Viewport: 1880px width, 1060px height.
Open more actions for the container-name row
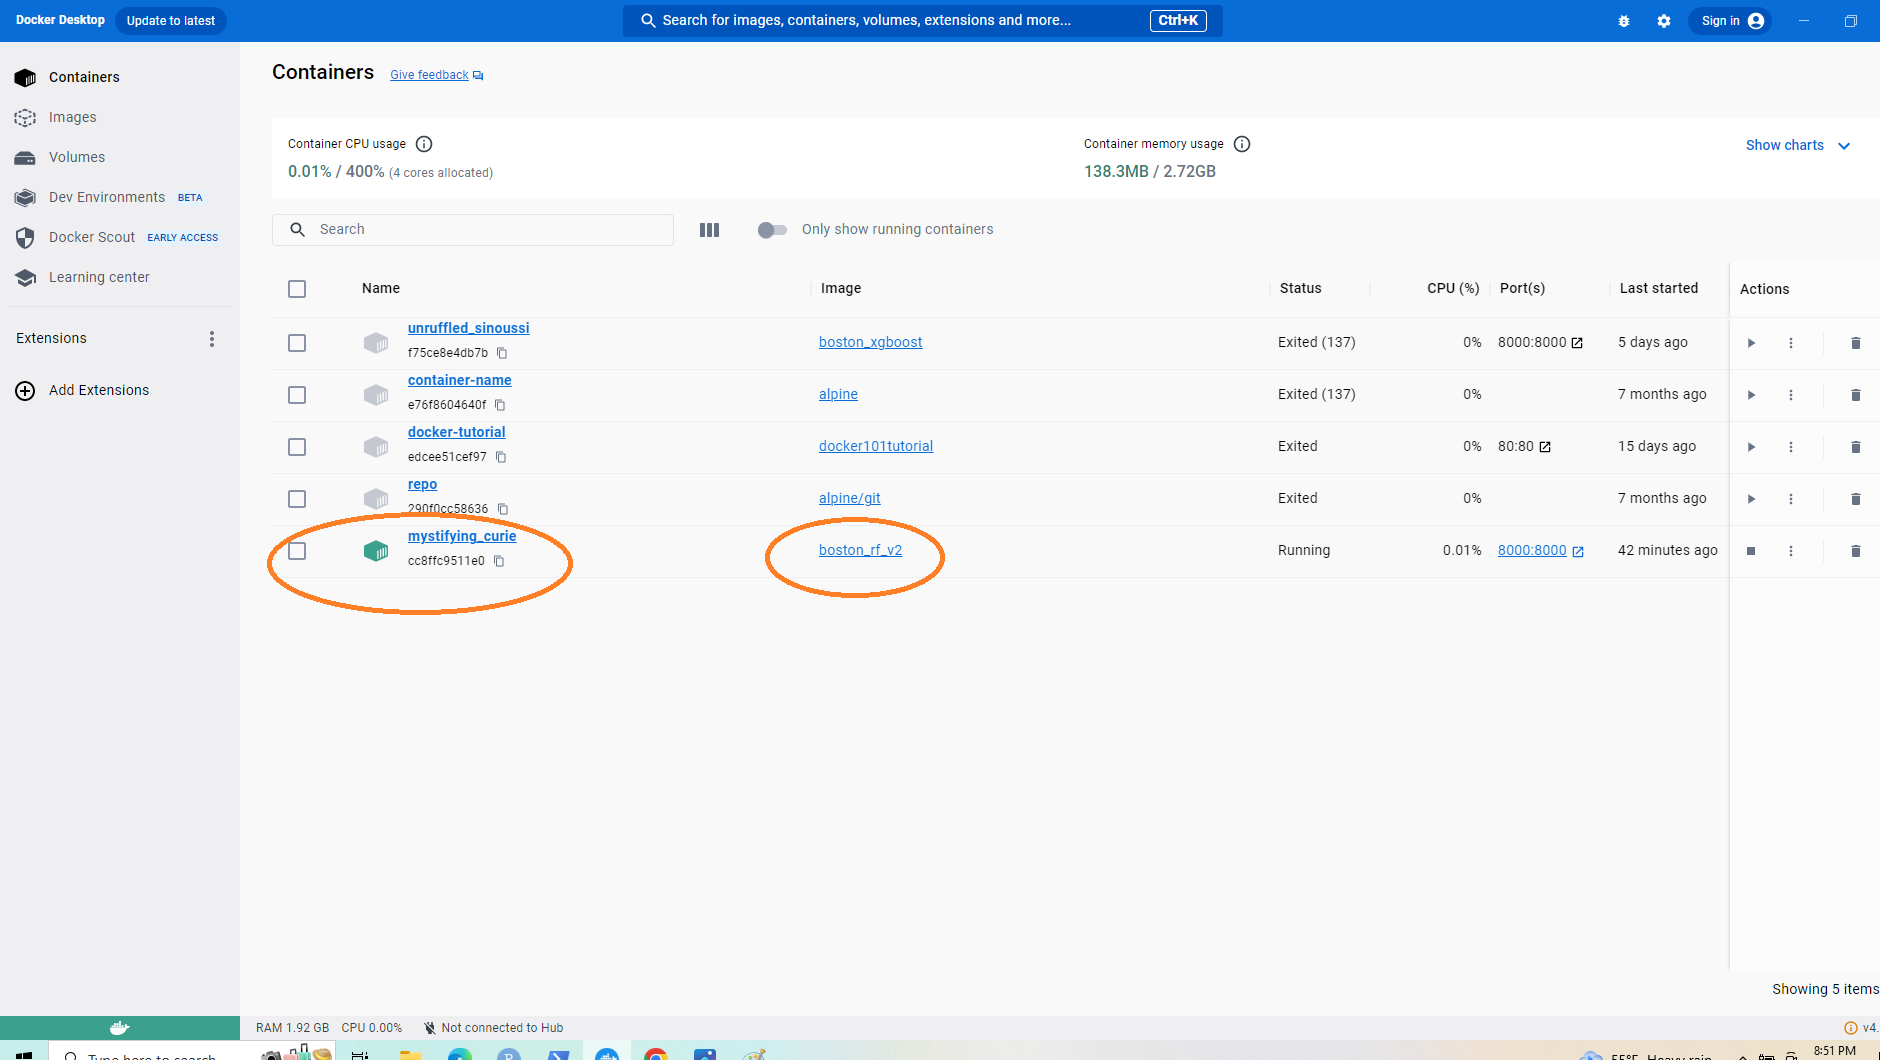(x=1791, y=395)
